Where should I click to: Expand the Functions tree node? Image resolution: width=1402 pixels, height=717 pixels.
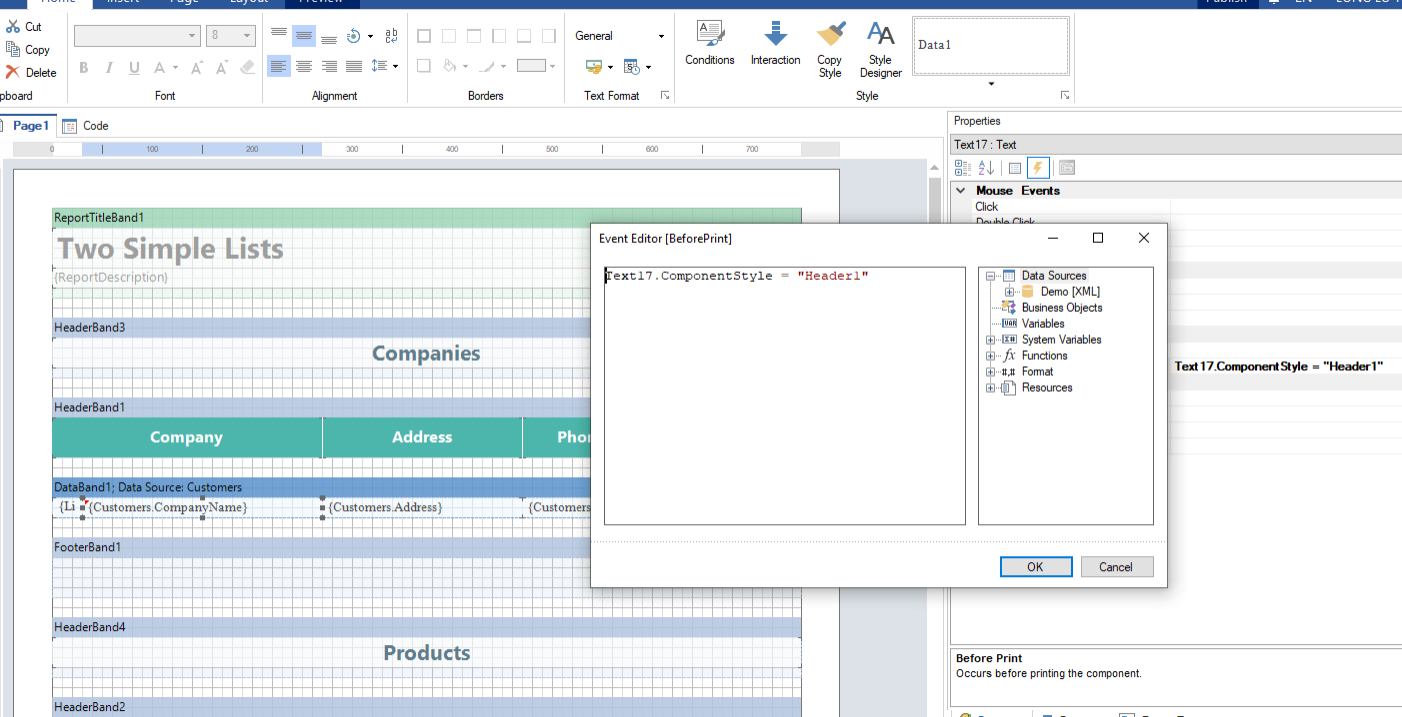[990, 355]
